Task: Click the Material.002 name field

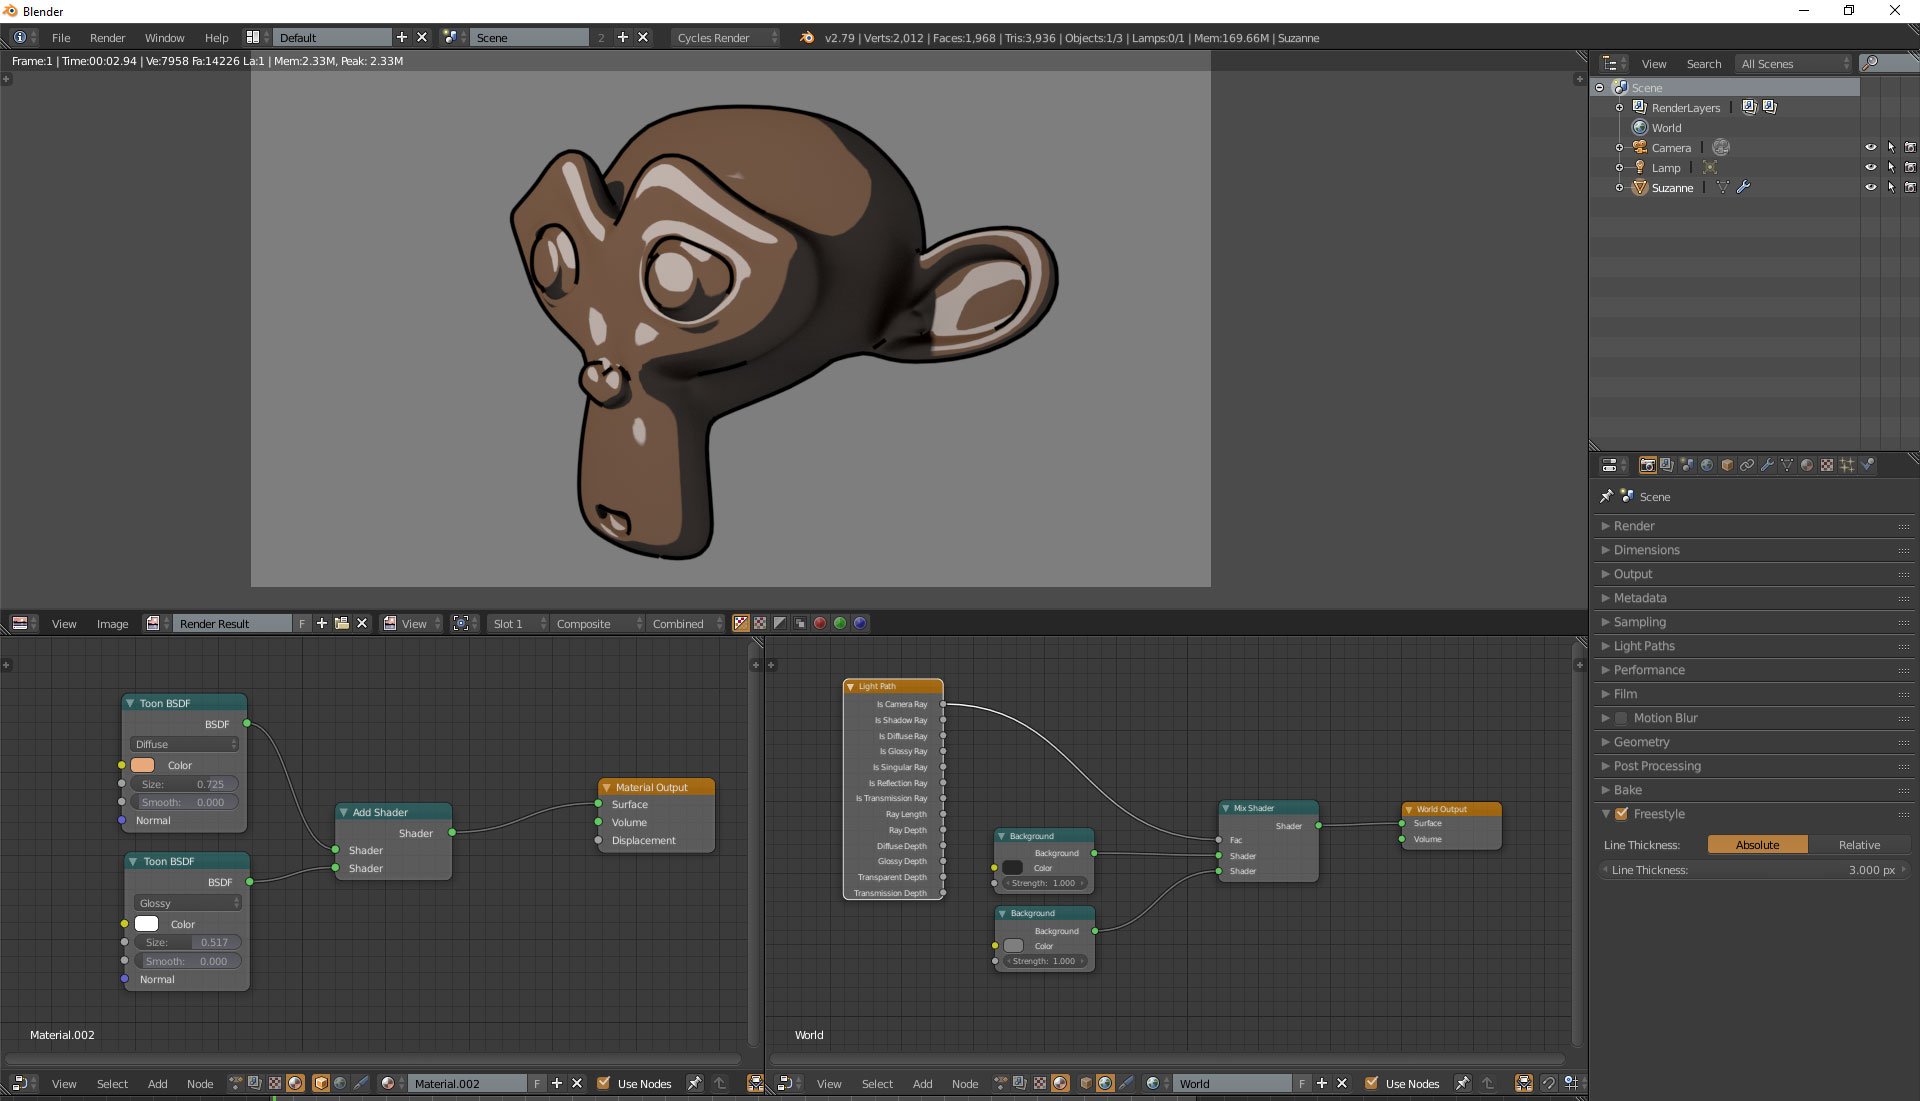Action: click(467, 1083)
